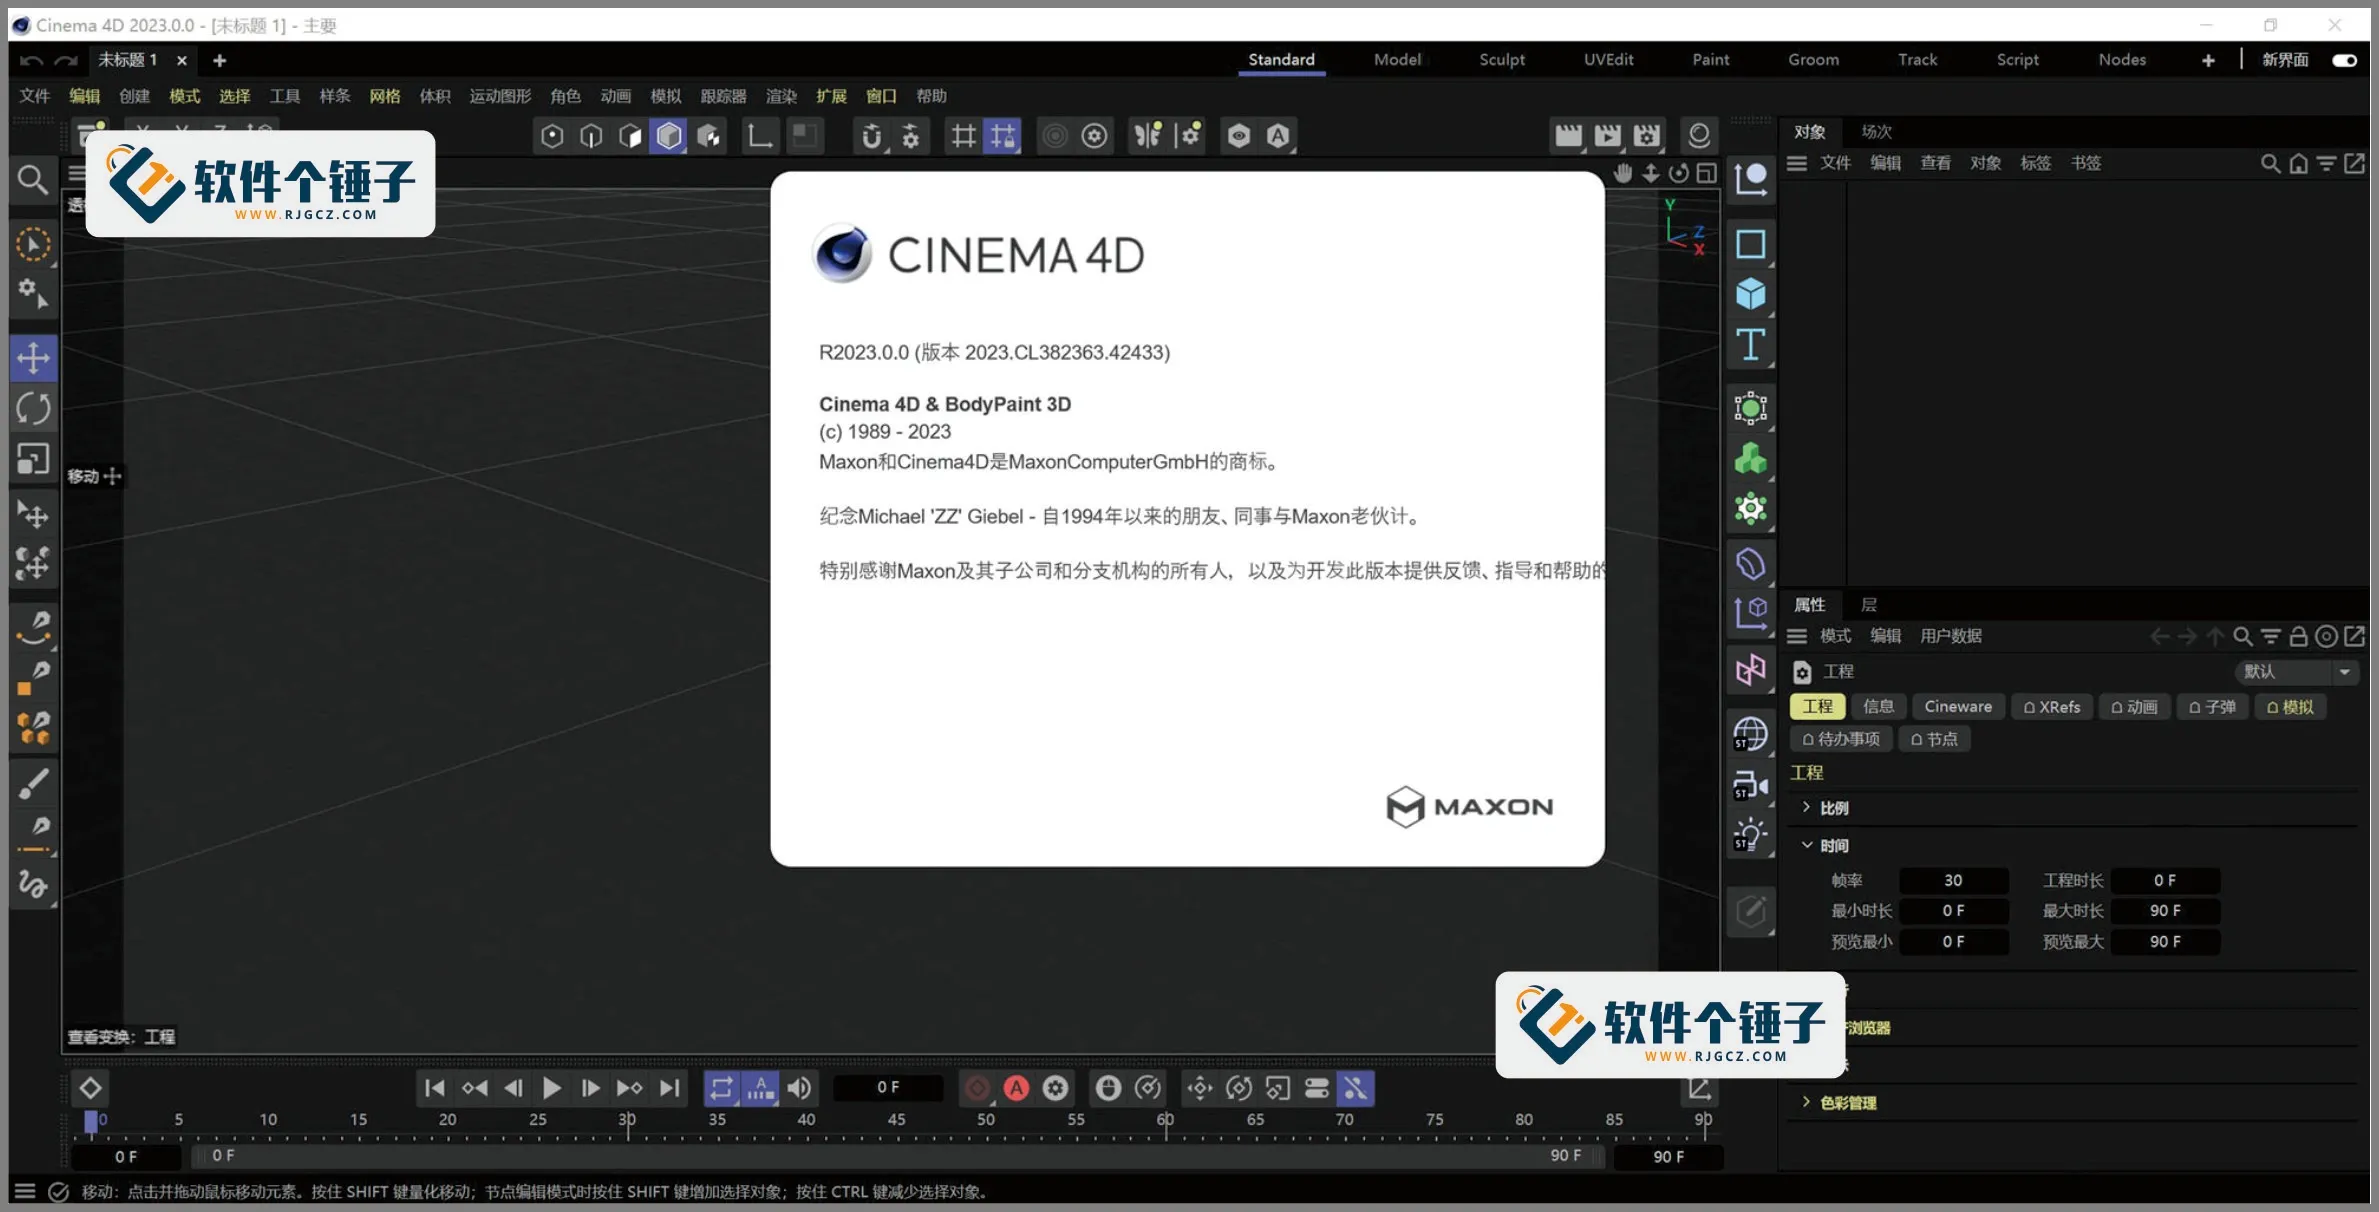The height and width of the screenshot is (1212, 2379).
Task: Open object manager hamburger menu
Action: point(1797,163)
